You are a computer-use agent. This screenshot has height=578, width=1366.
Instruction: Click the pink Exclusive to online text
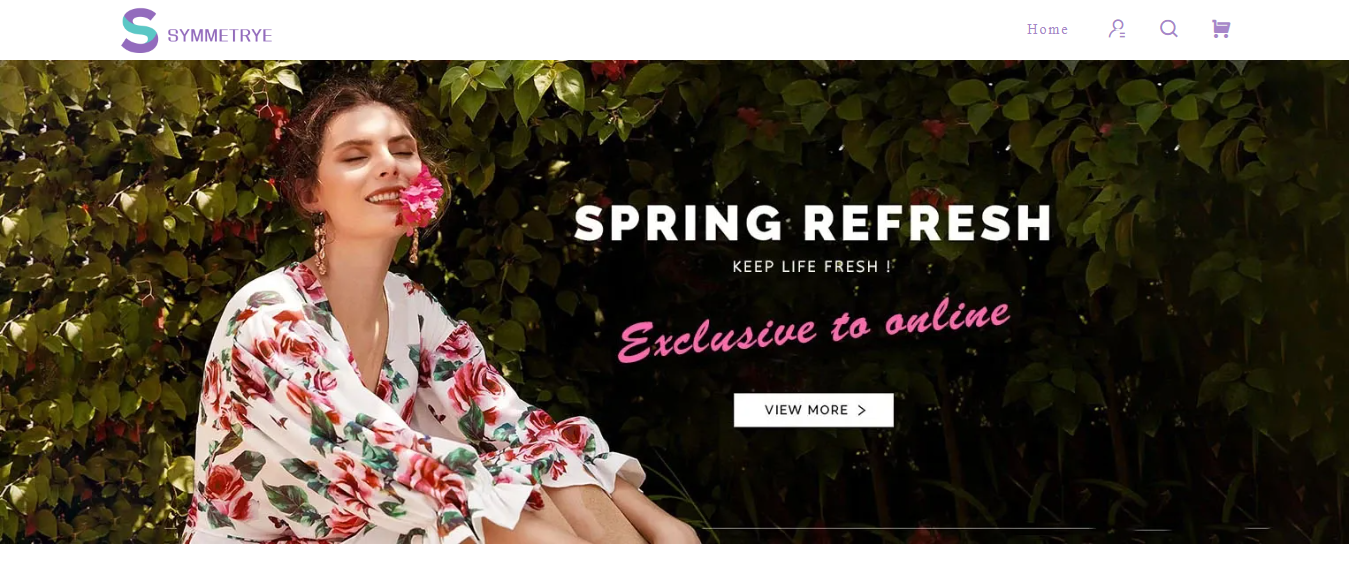tap(813, 328)
